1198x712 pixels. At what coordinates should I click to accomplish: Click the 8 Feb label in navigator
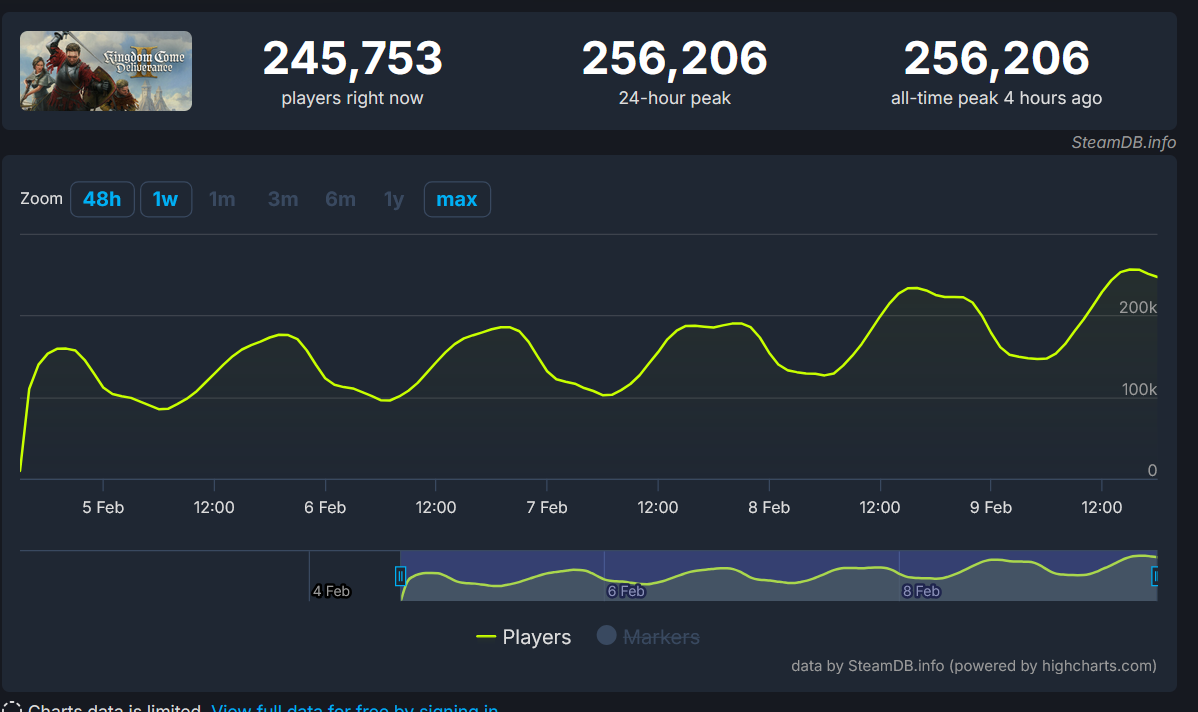(921, 591)
